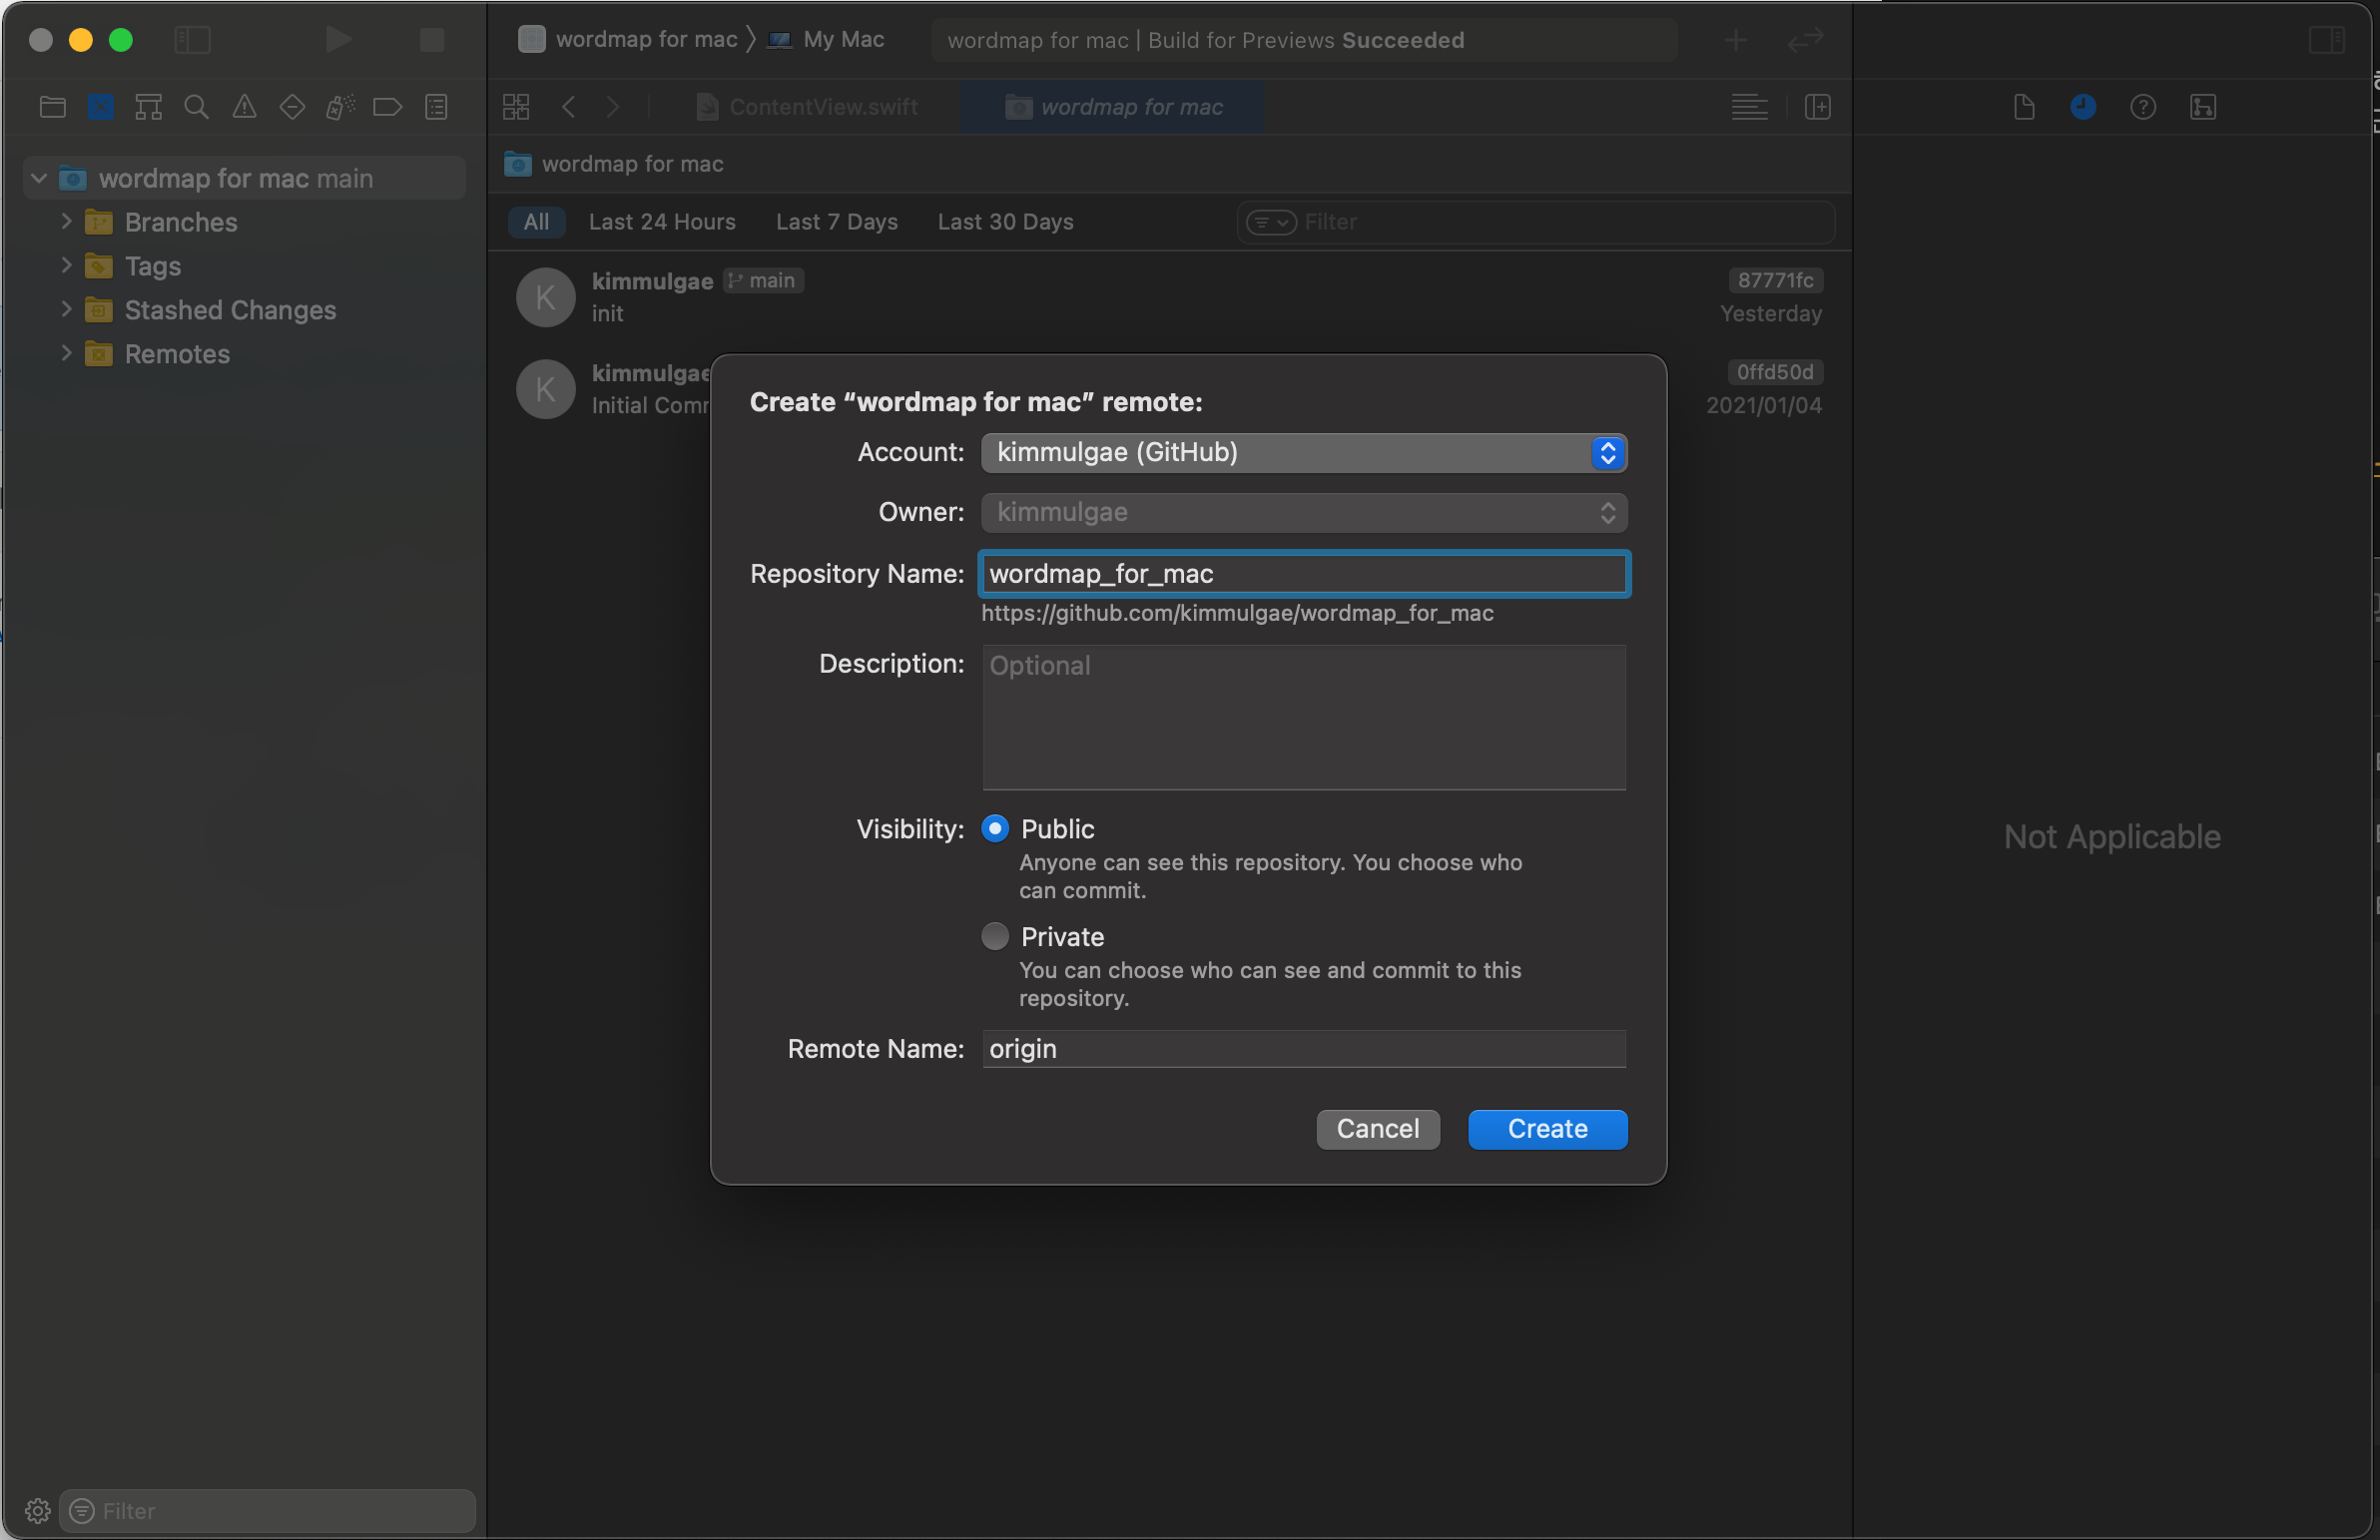Image resolution: width=2380 pixels, height=1540 pixels.
Task: Expand the Branches folder
Action: tap(66, 222)
